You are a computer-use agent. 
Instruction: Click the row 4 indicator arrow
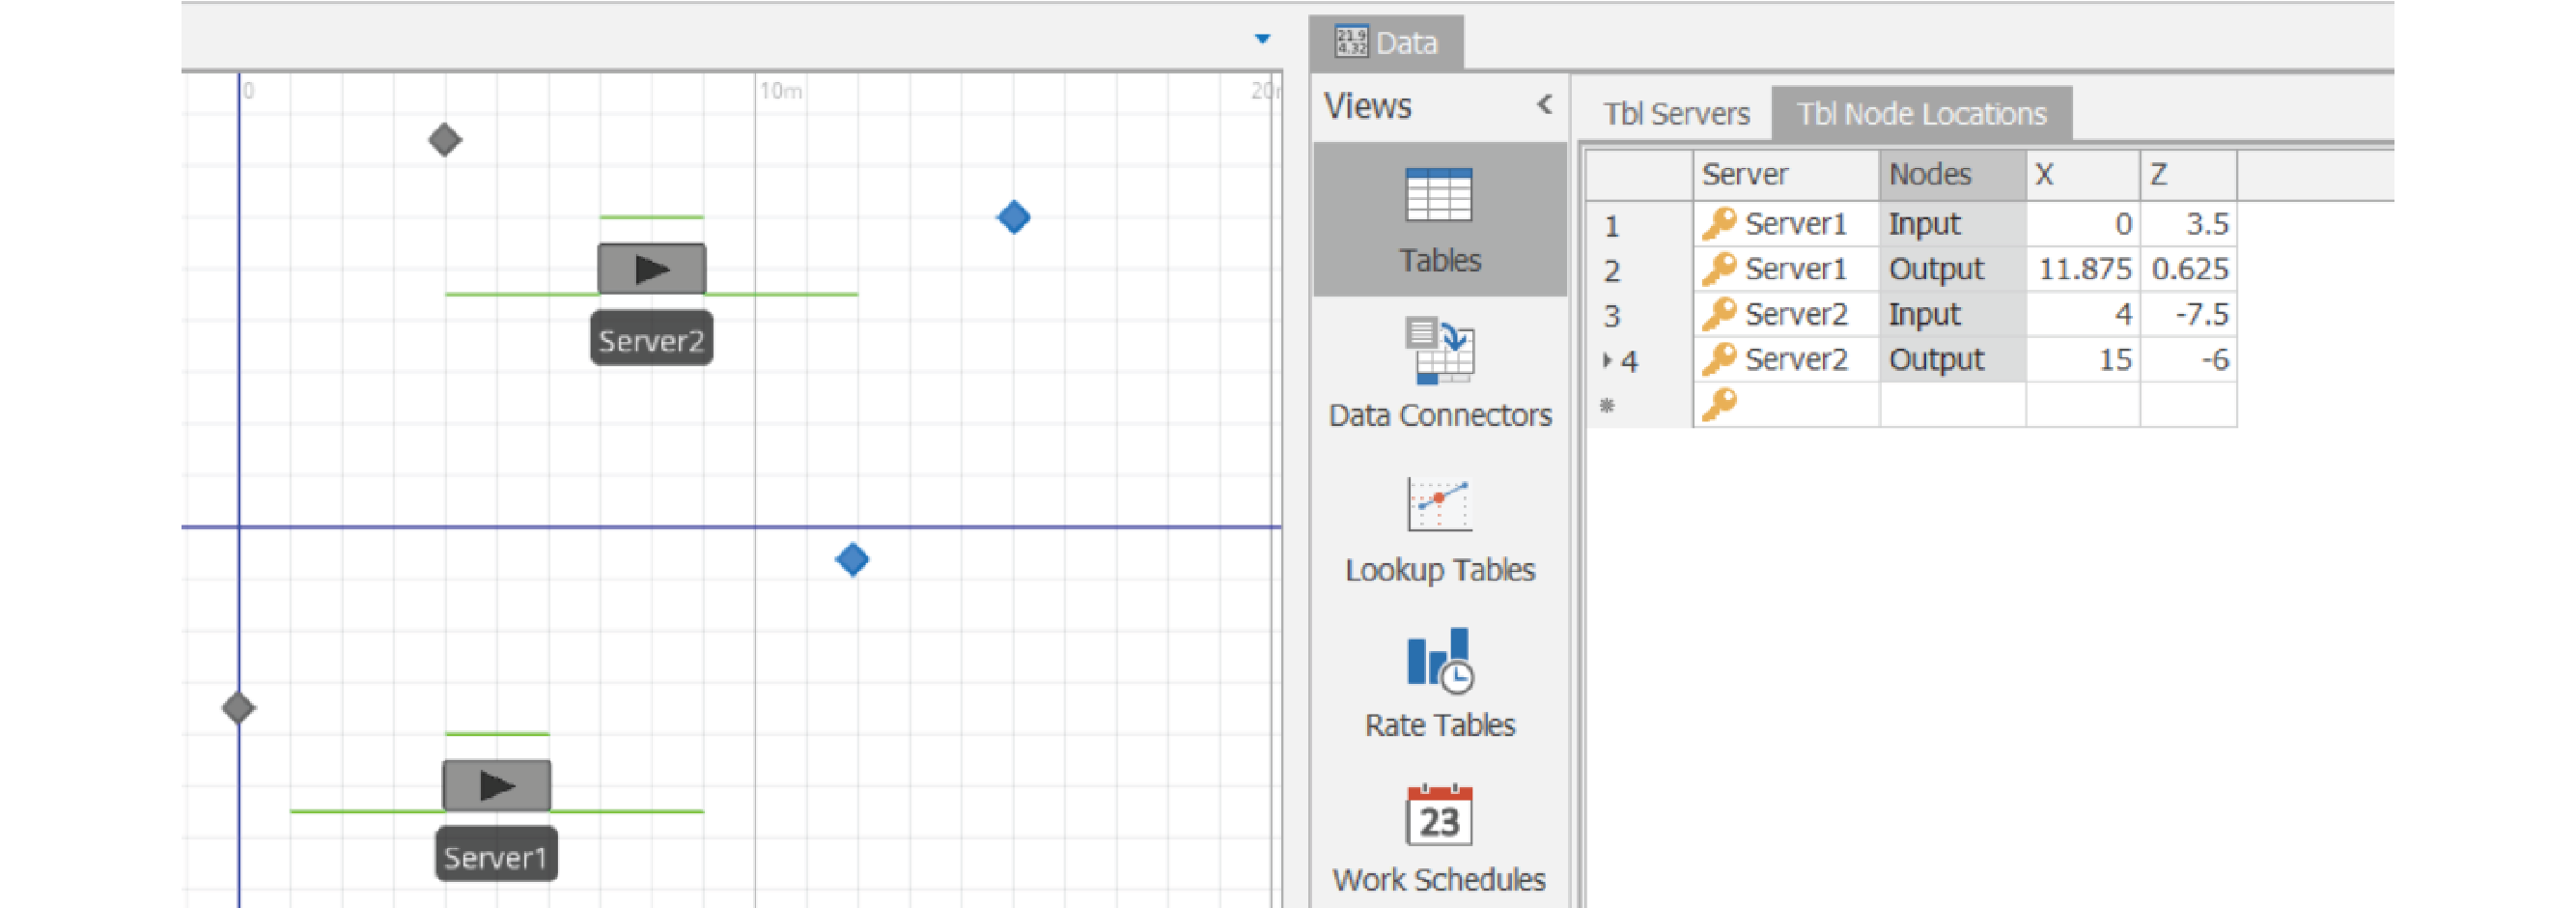(x=1607, y=360)
